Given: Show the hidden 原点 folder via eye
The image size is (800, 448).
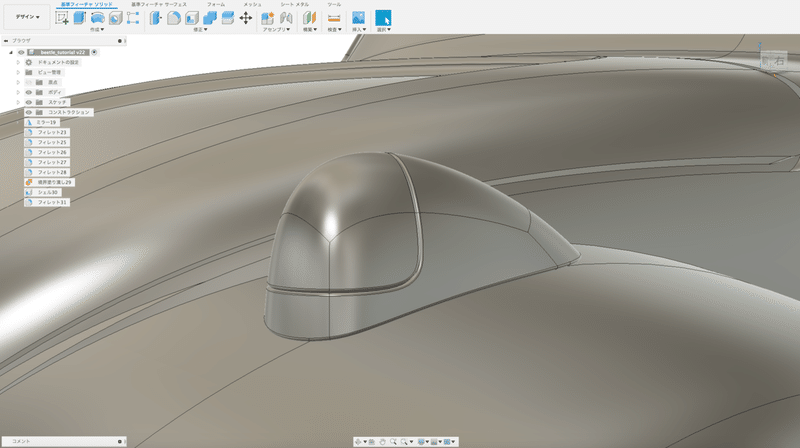Looking at the screenshot, I should 29,82.
